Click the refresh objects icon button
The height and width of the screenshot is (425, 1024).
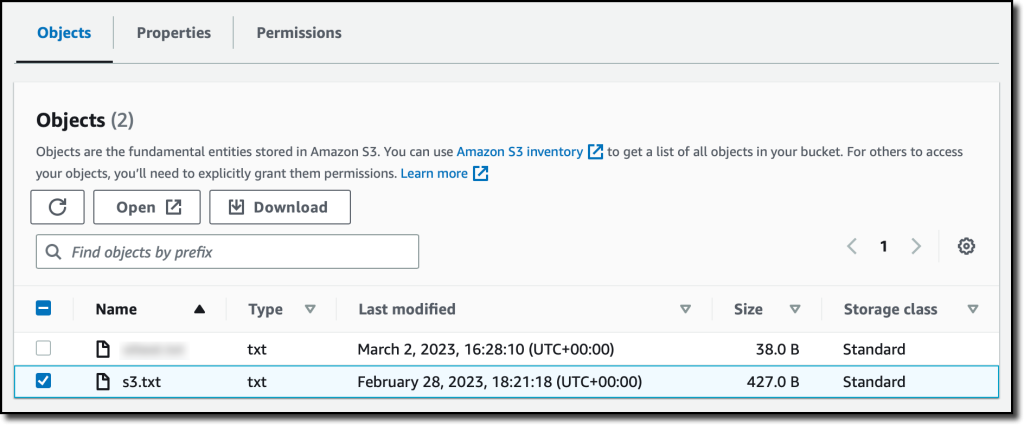pyautogui.click(x=57, y=208)
